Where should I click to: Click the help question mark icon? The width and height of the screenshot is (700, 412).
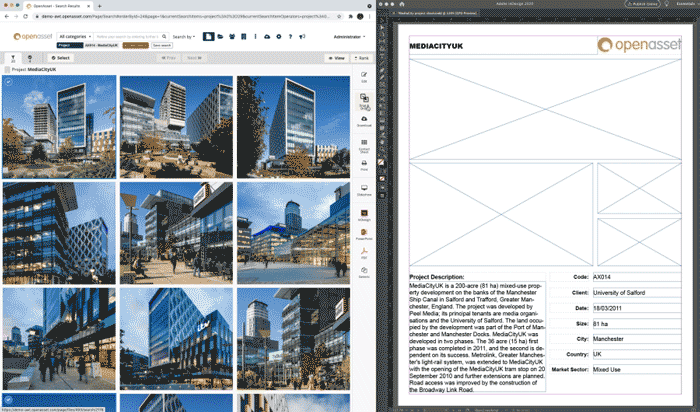290,37
